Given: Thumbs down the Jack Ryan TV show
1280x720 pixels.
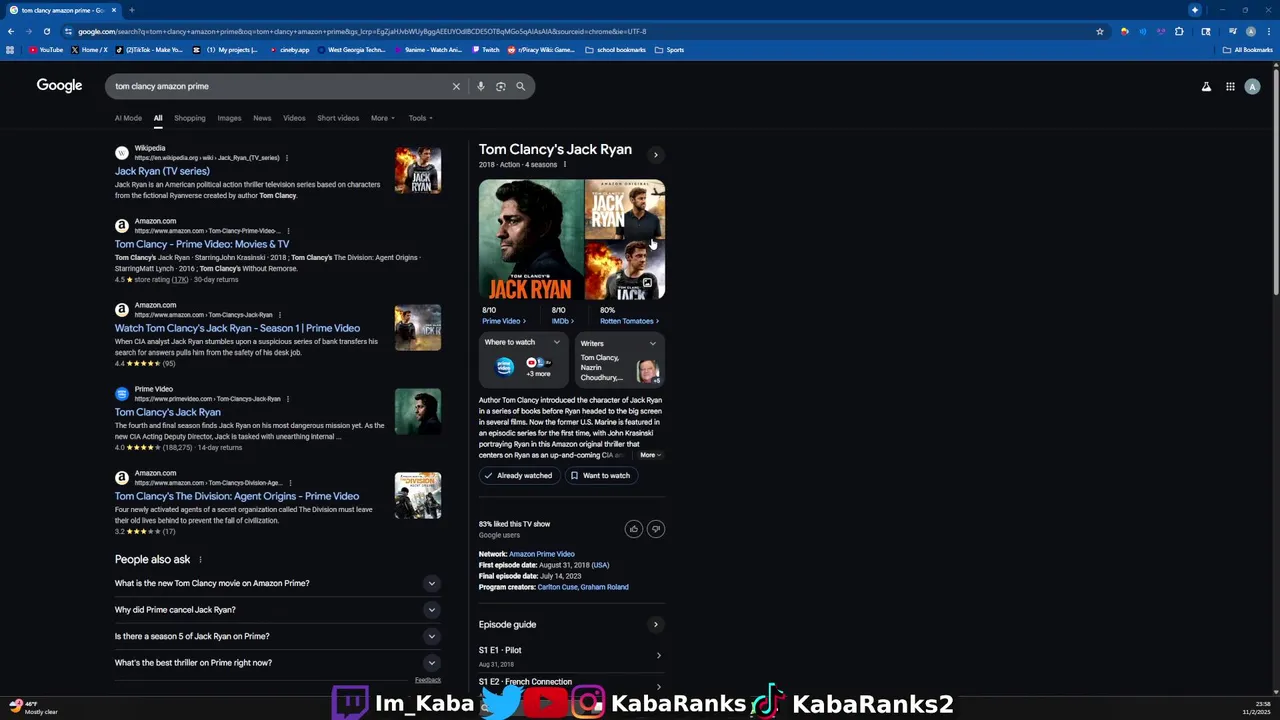Looking at the screenshot, I should 656,529.
